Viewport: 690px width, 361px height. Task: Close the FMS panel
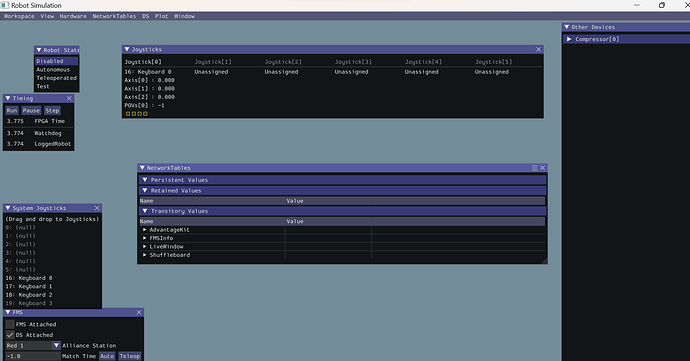139,312
